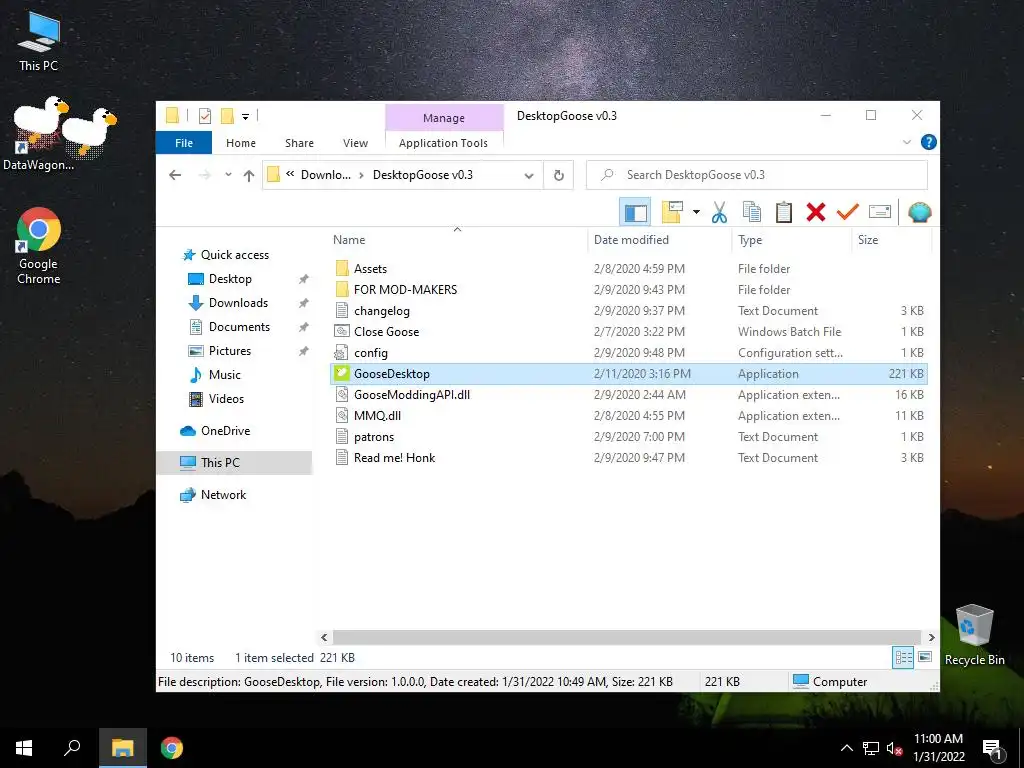Open the Windows Start menu
Screen dimensions: 1024x768
pyautogui.click(x=24, y=748)
